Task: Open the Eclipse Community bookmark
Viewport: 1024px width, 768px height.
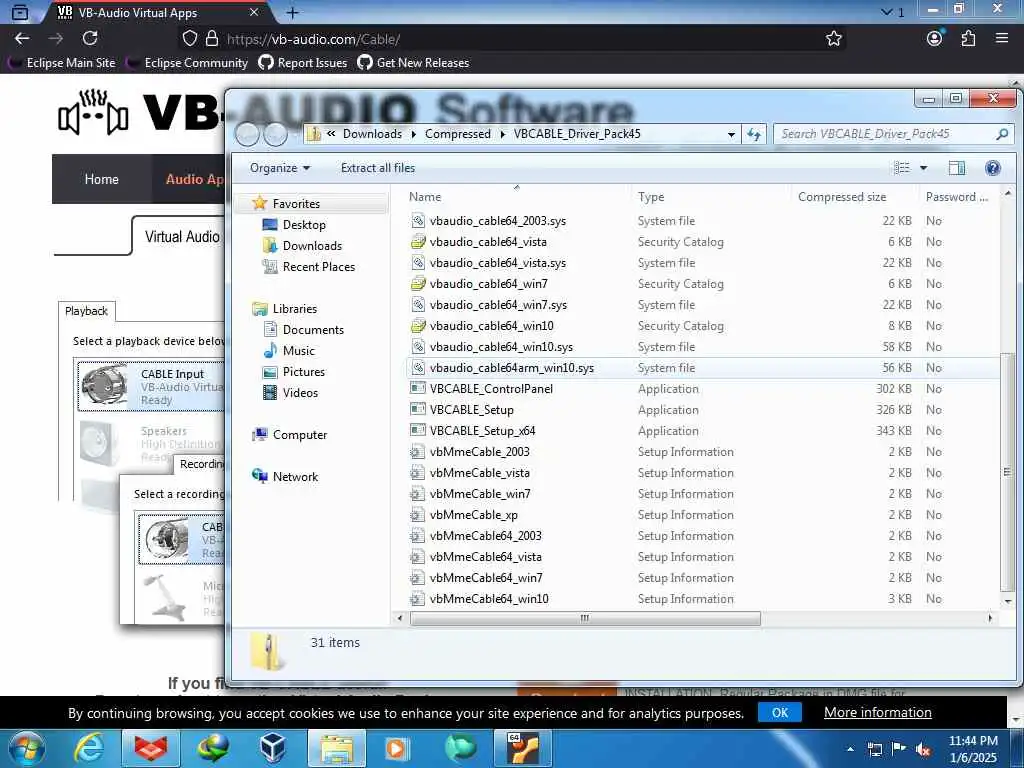Action: pos(188,63)
